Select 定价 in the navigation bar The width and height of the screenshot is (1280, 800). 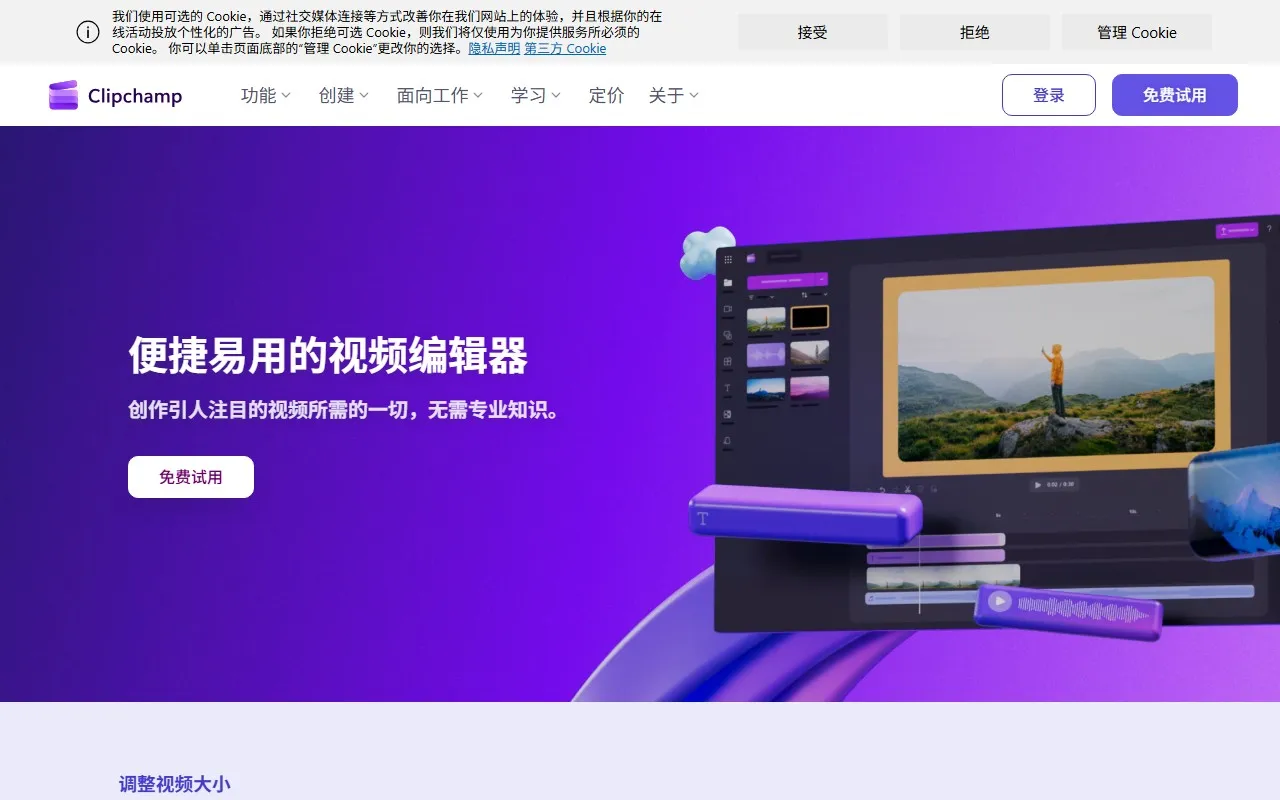pyautogui.click(x=606, y=95)
